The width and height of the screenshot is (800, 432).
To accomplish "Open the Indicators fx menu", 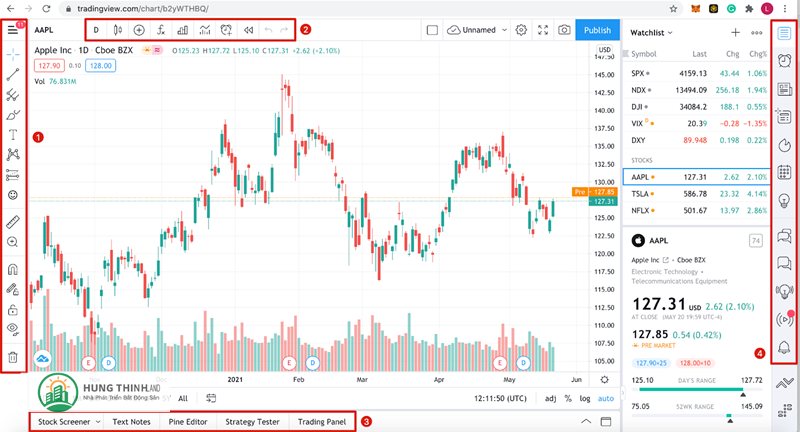I will pyautogui.click(x=160, y=30).
